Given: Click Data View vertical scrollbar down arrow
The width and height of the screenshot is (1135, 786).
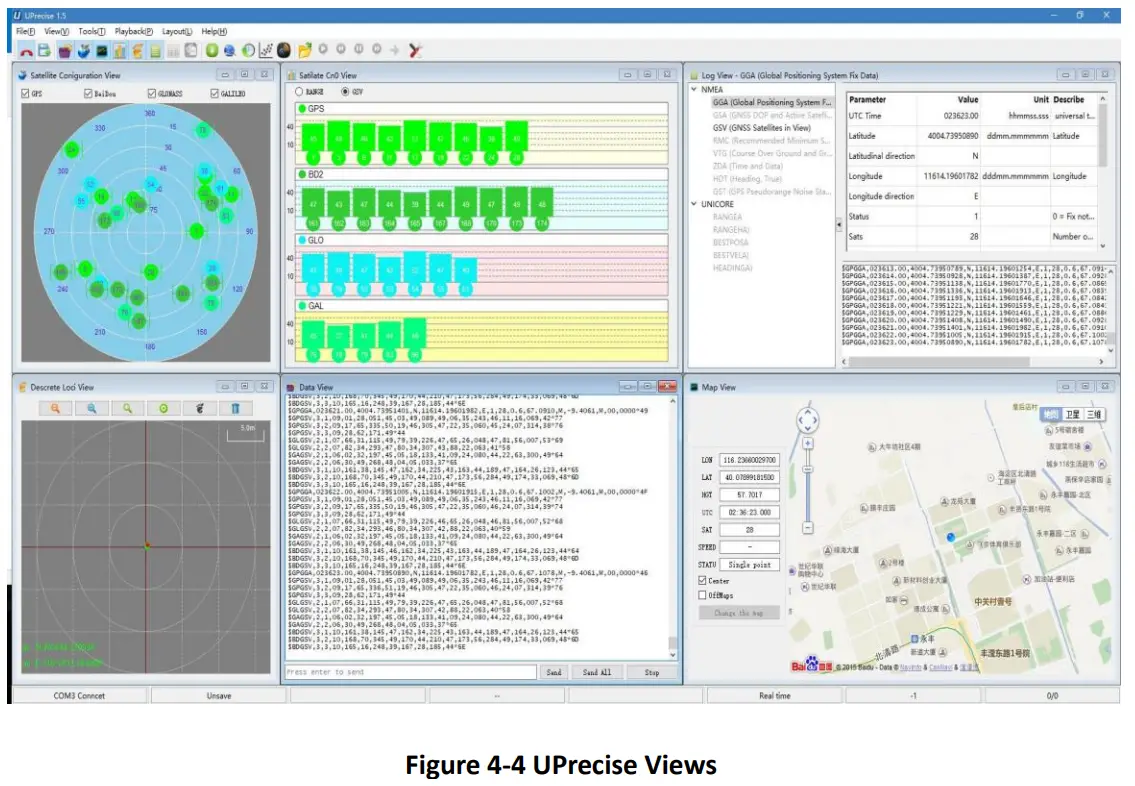Looking at the screenshot, I should click(672, 655).
